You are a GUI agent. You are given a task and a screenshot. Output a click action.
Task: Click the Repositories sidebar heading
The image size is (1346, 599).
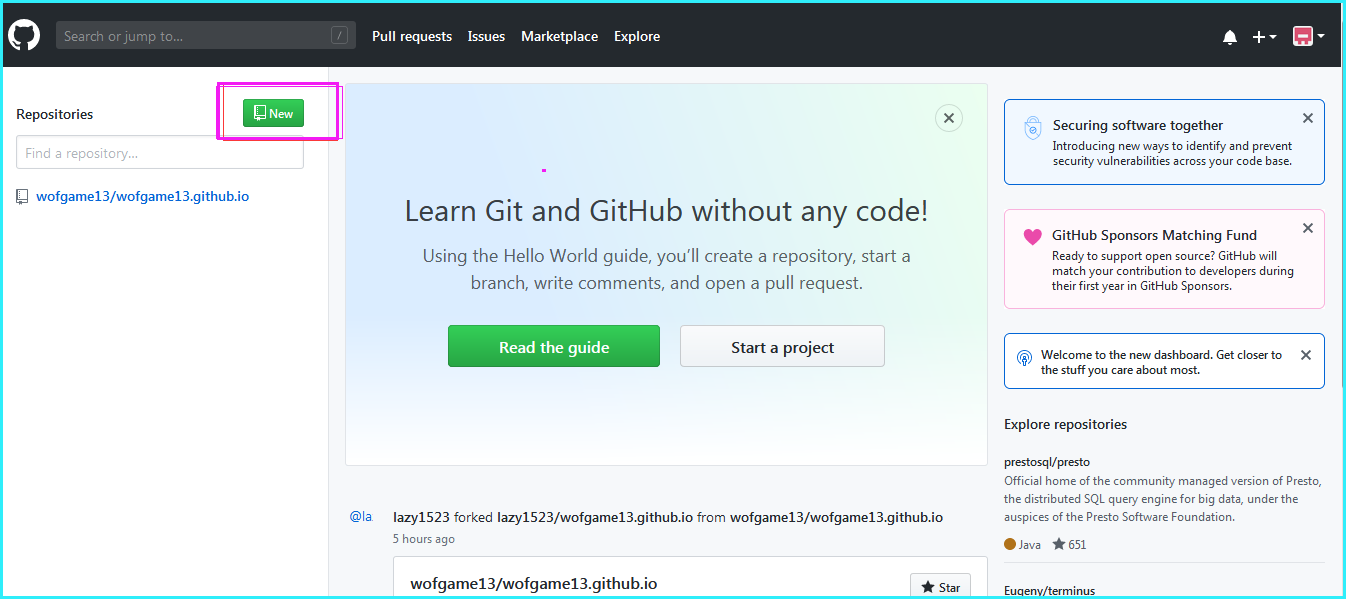pyautogui.click(x=55, y=114)
